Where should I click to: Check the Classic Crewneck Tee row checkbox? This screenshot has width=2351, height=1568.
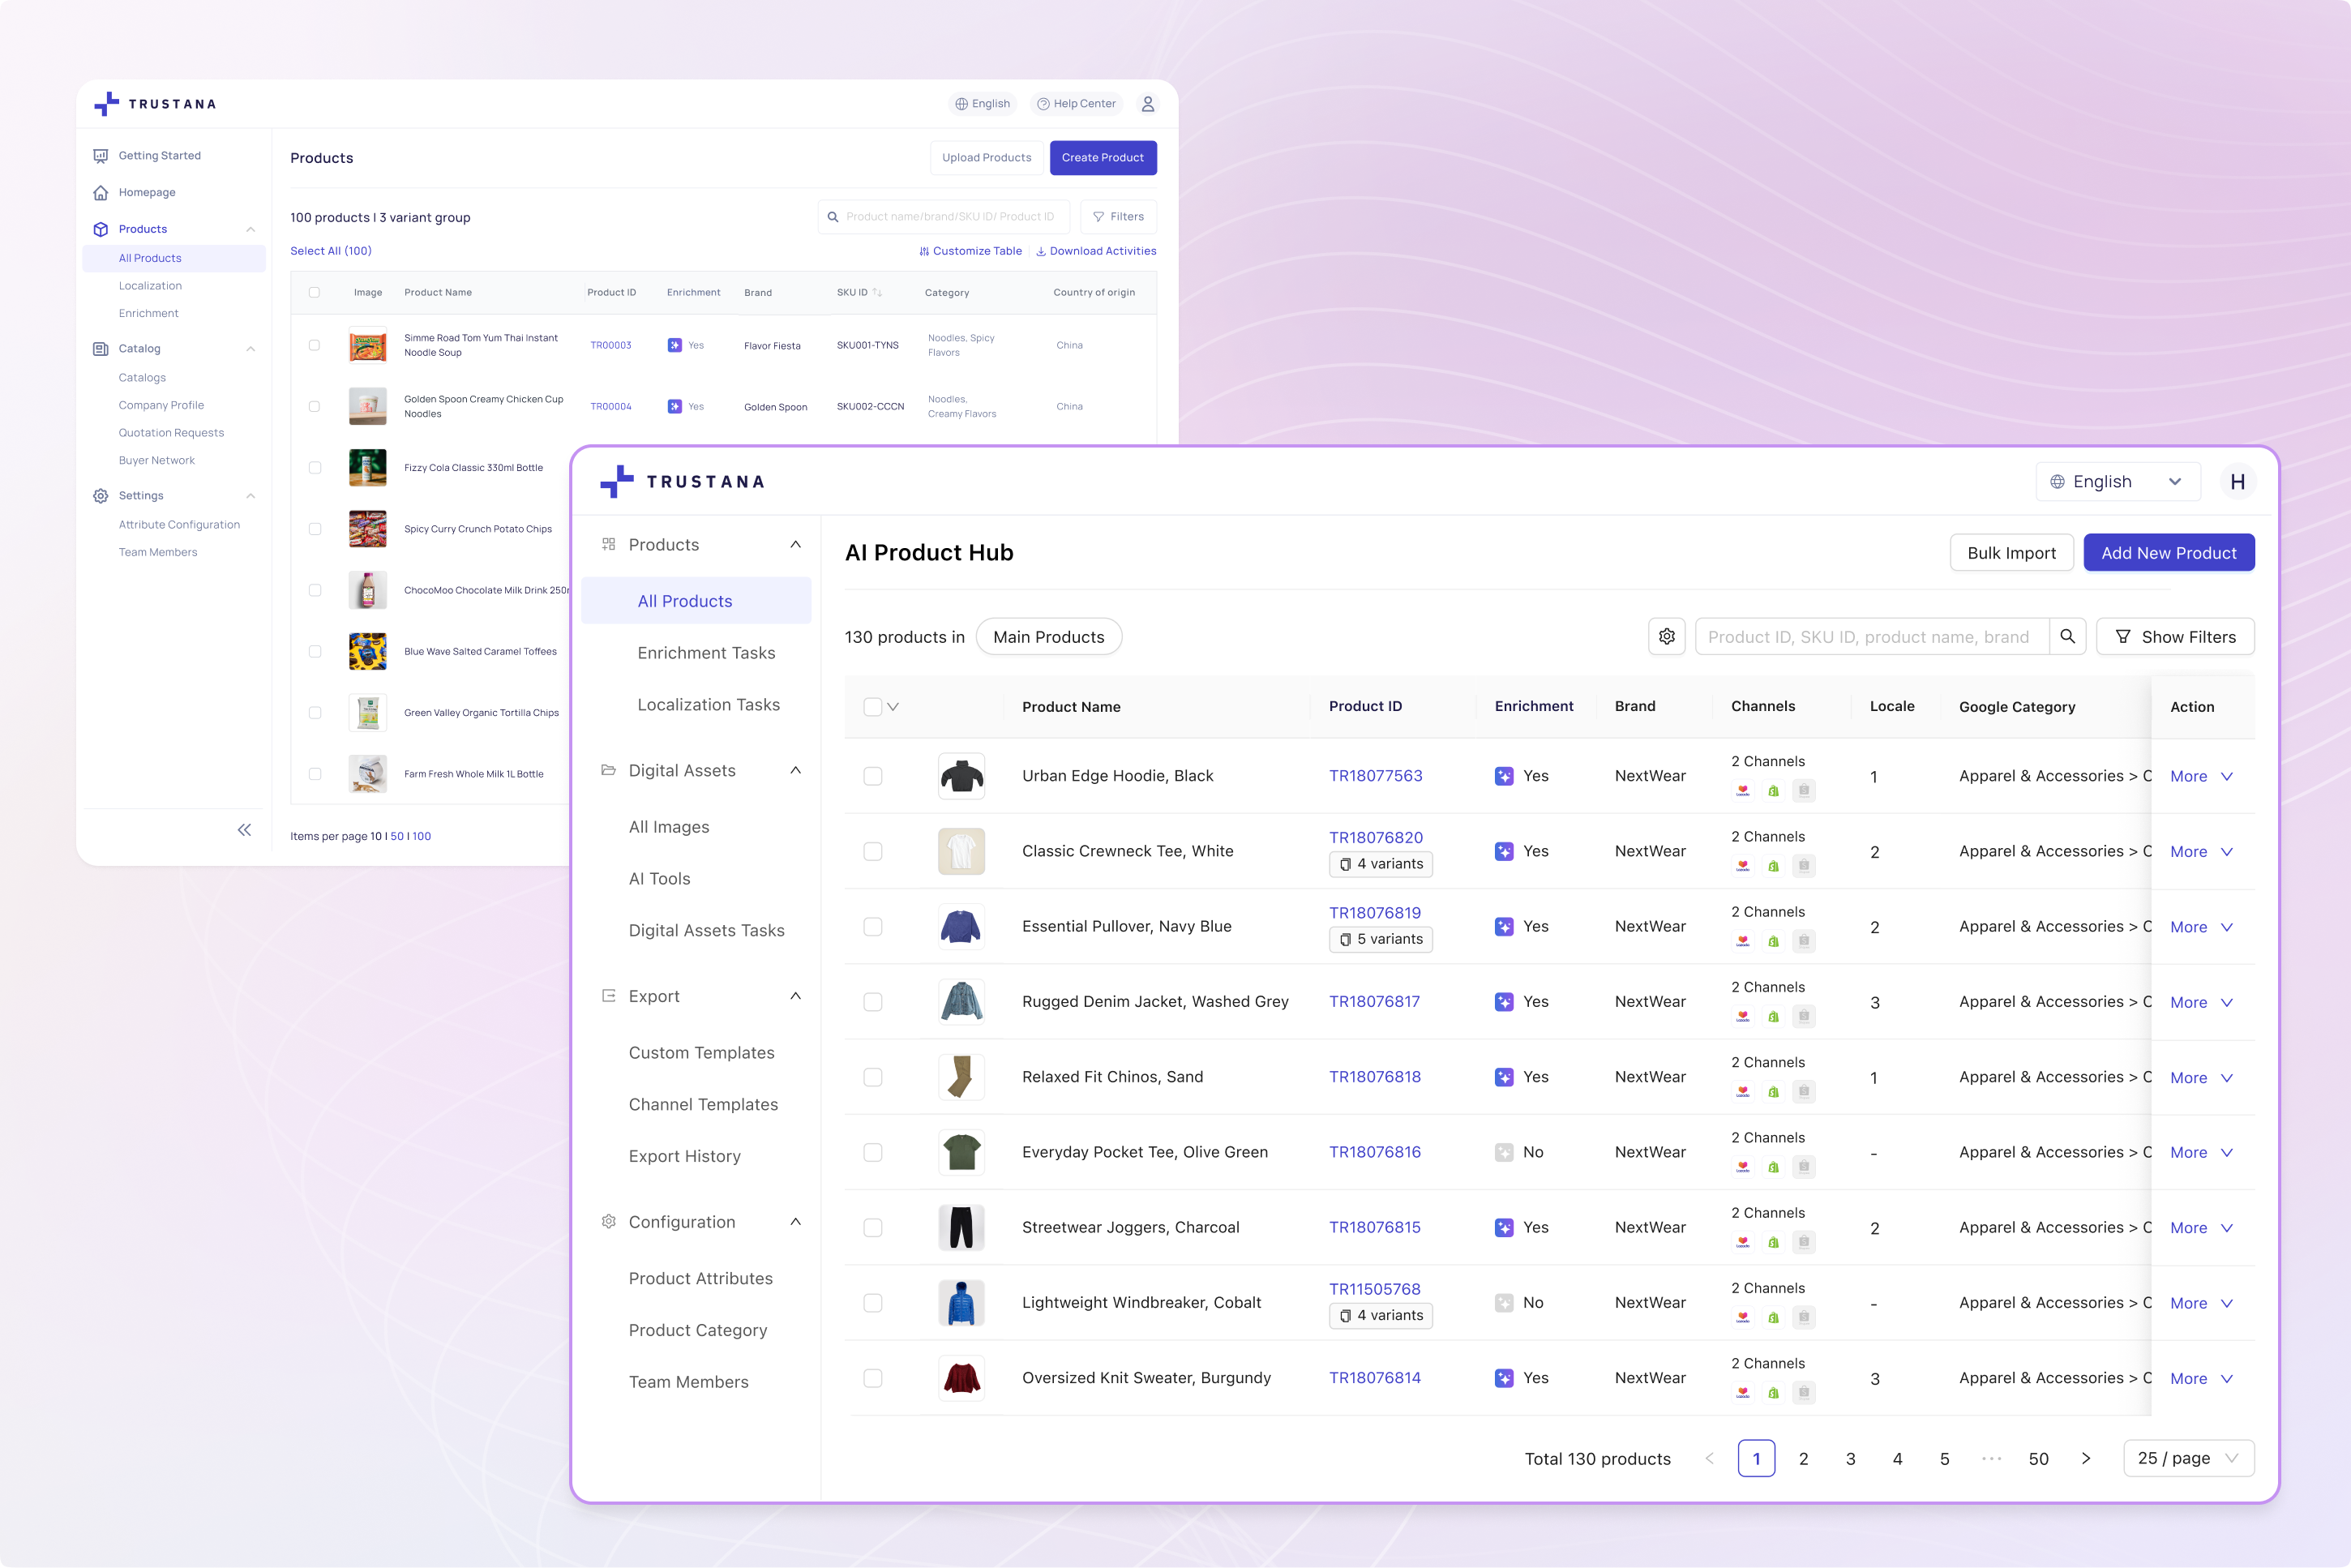(x=872, y=852)
